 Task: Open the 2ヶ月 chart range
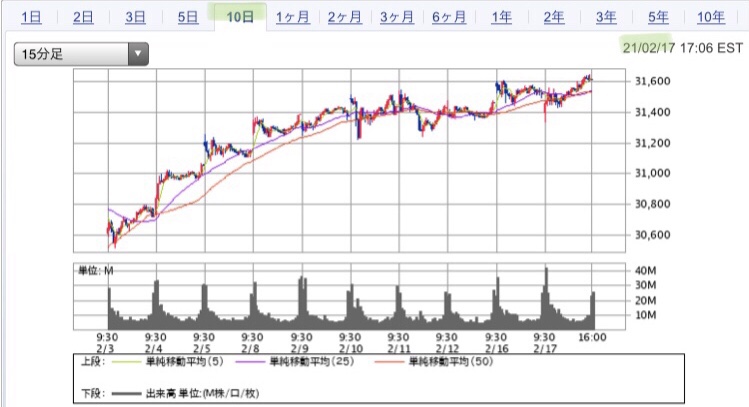pos(344,18)
